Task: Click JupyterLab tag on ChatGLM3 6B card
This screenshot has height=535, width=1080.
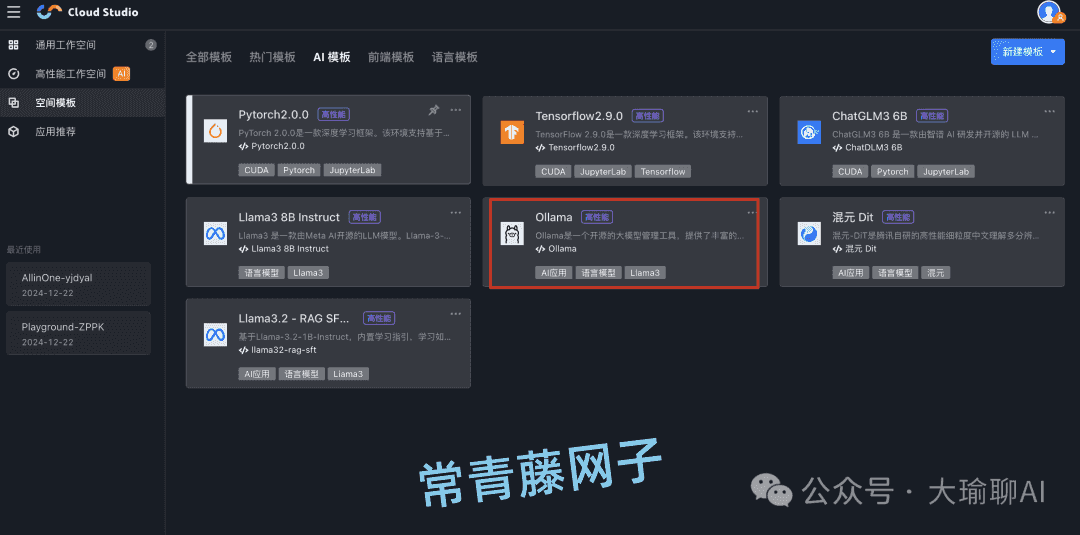Action: (x=946, y=171)
